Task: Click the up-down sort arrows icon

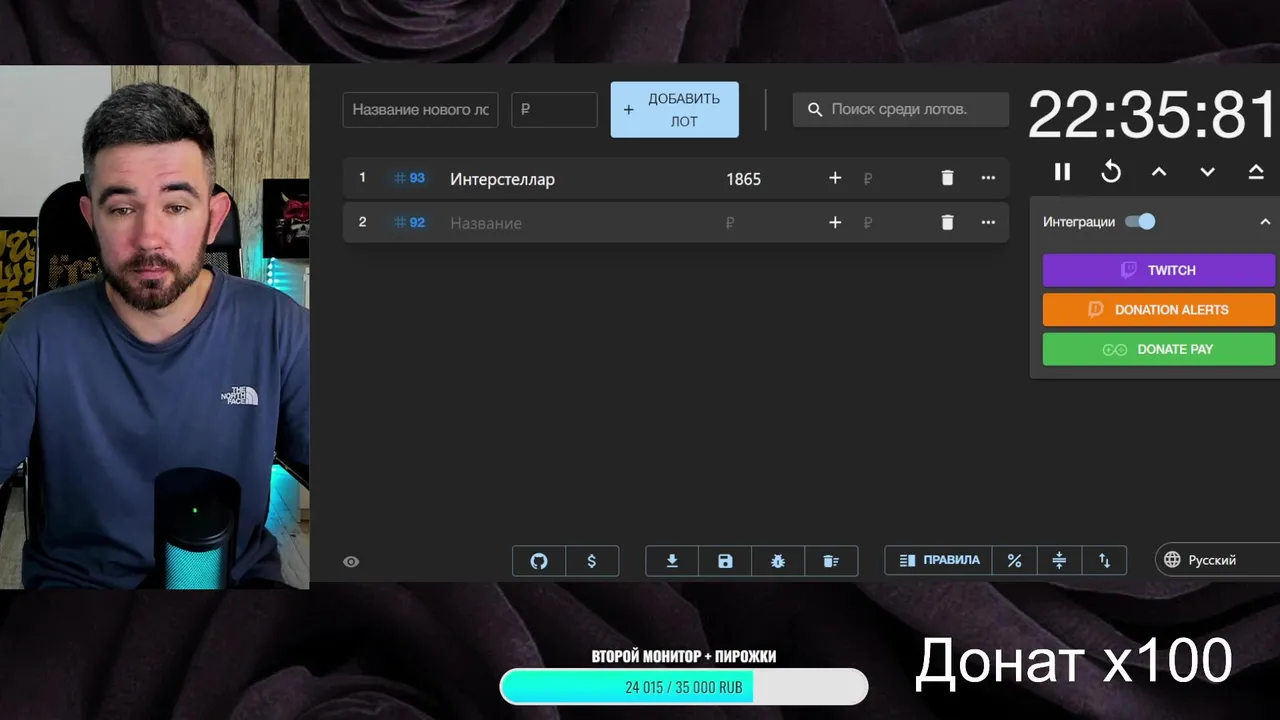Action: click(x=1104, y=560)
